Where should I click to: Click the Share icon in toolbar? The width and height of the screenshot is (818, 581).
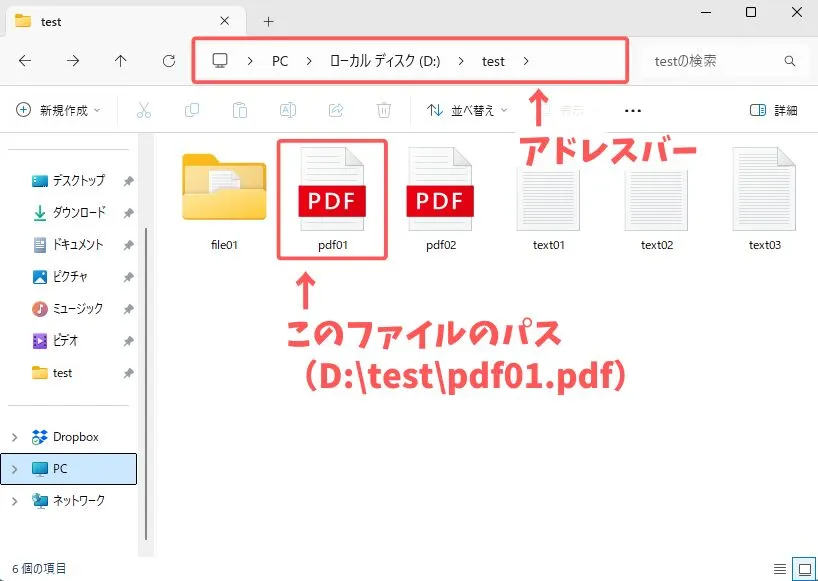pos(336,110)
